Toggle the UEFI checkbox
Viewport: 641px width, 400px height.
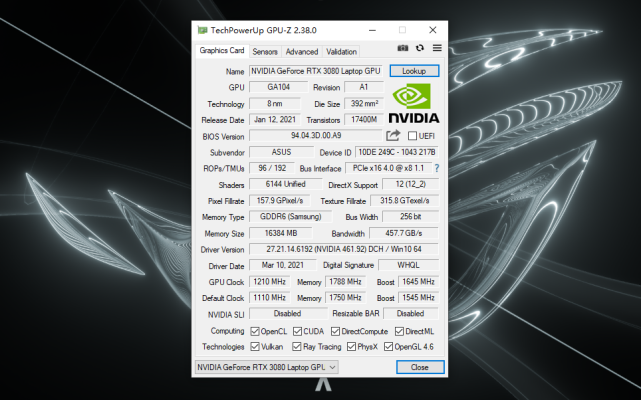412,135
